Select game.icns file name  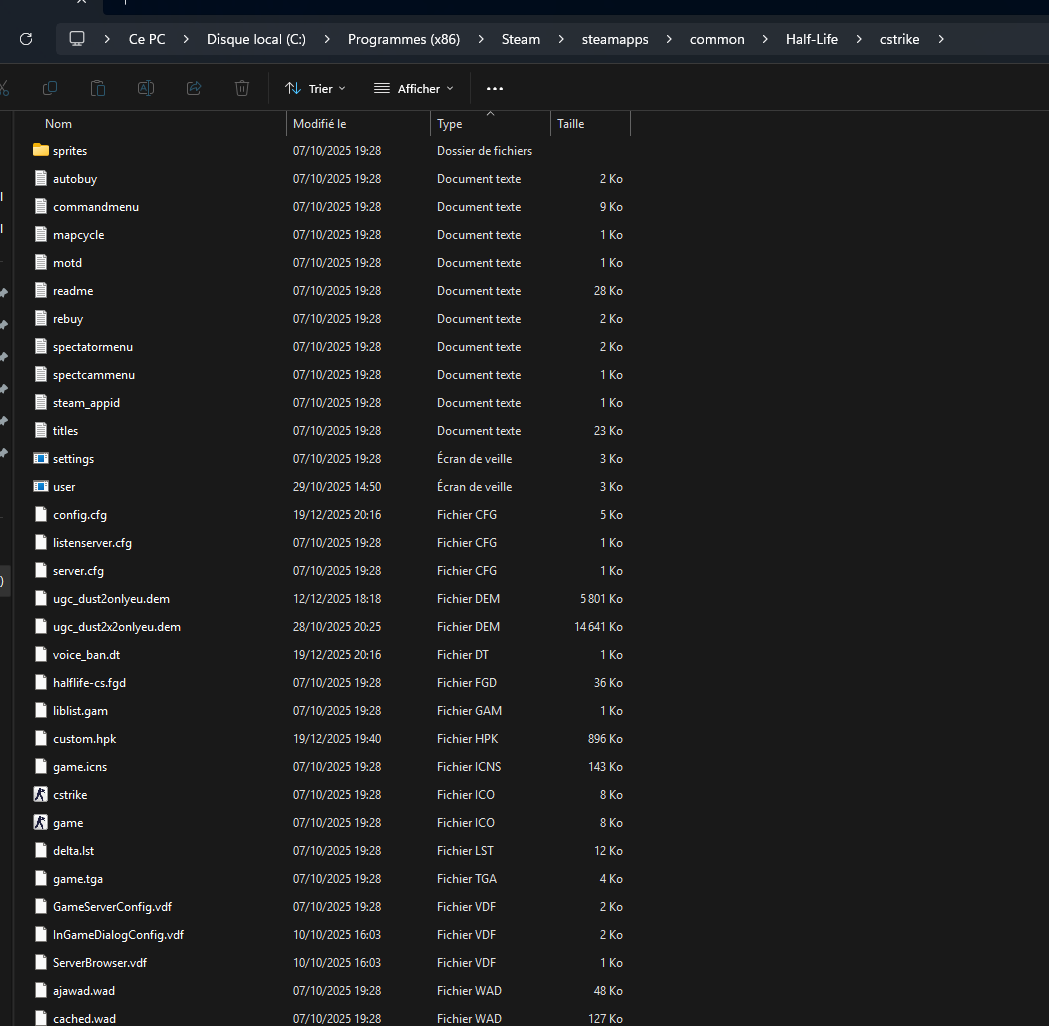(80, 766)
